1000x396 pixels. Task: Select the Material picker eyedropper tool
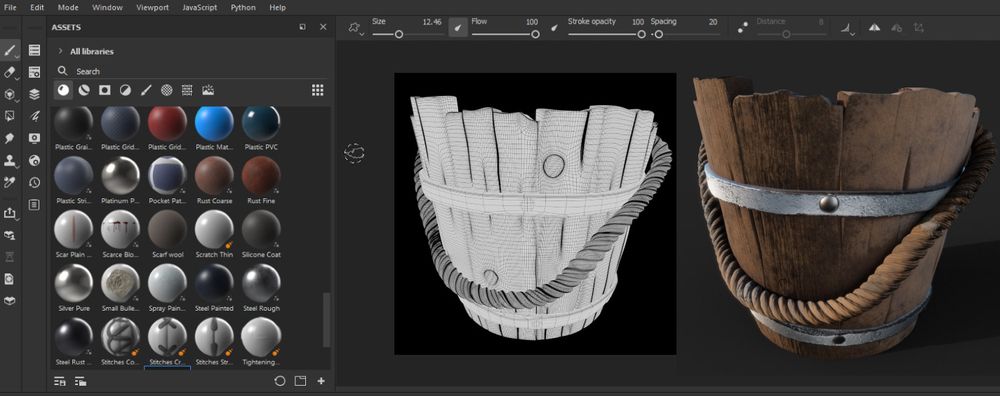coord(10,182)
